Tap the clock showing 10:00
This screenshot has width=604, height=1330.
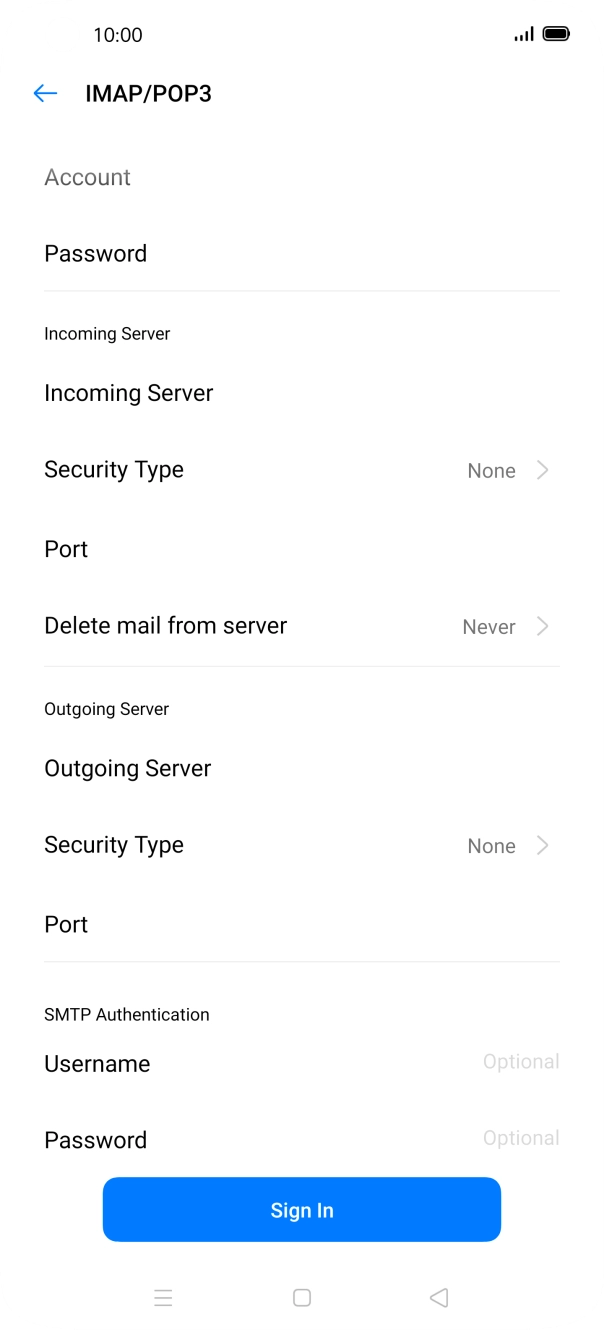coord(118,35)
